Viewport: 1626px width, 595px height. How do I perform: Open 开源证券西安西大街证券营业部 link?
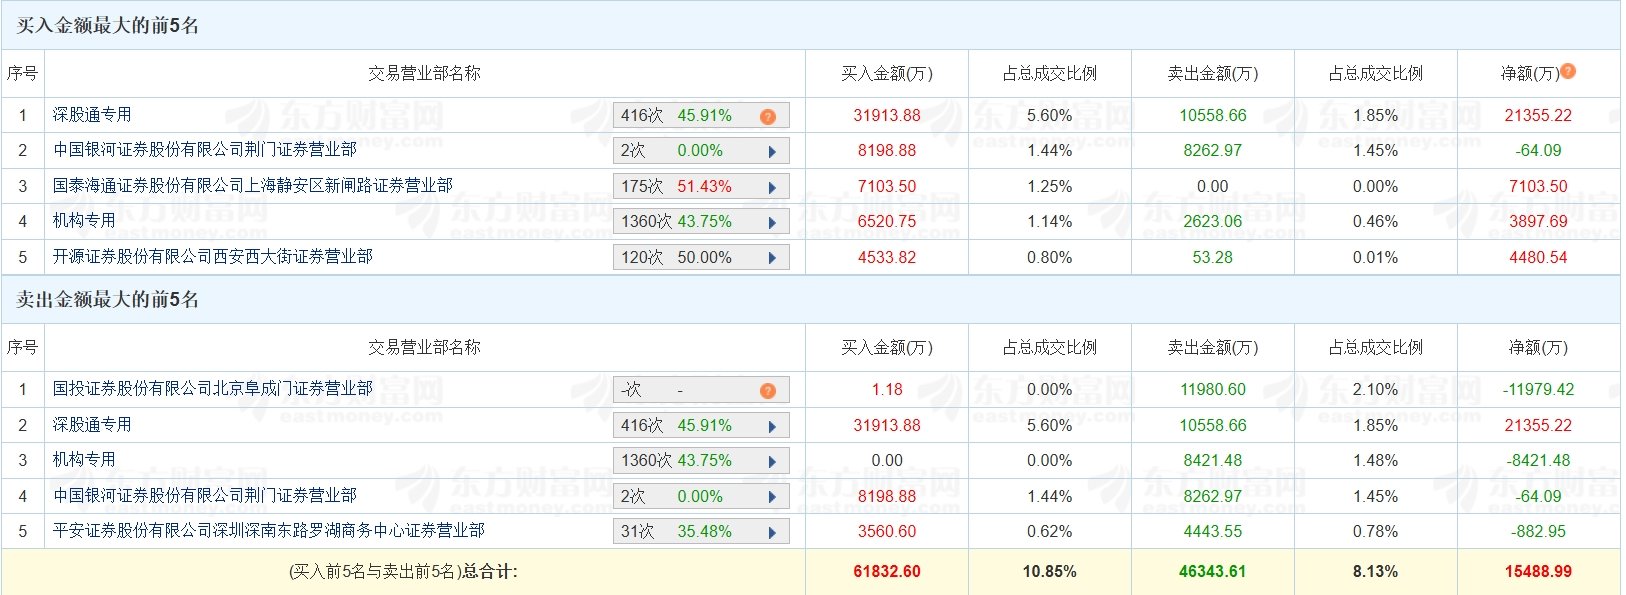point(212,257)
